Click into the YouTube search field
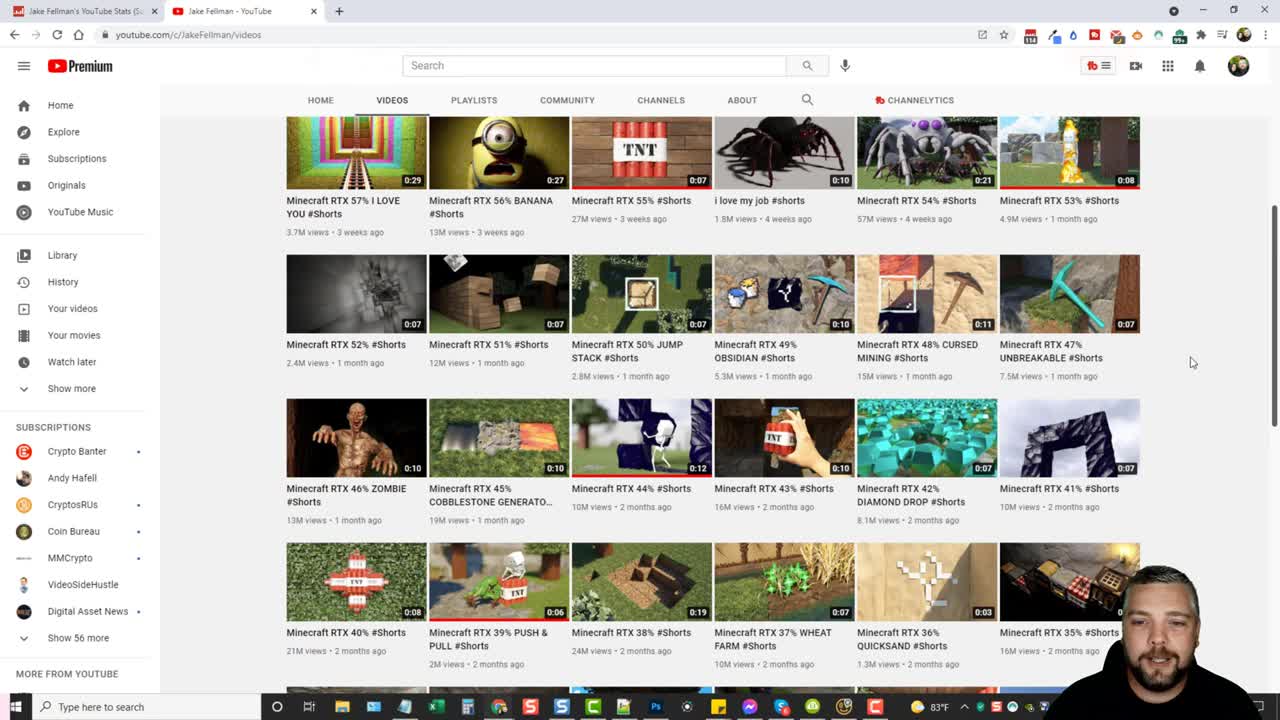Screen dimensions: 1280x720 [594, 66]
